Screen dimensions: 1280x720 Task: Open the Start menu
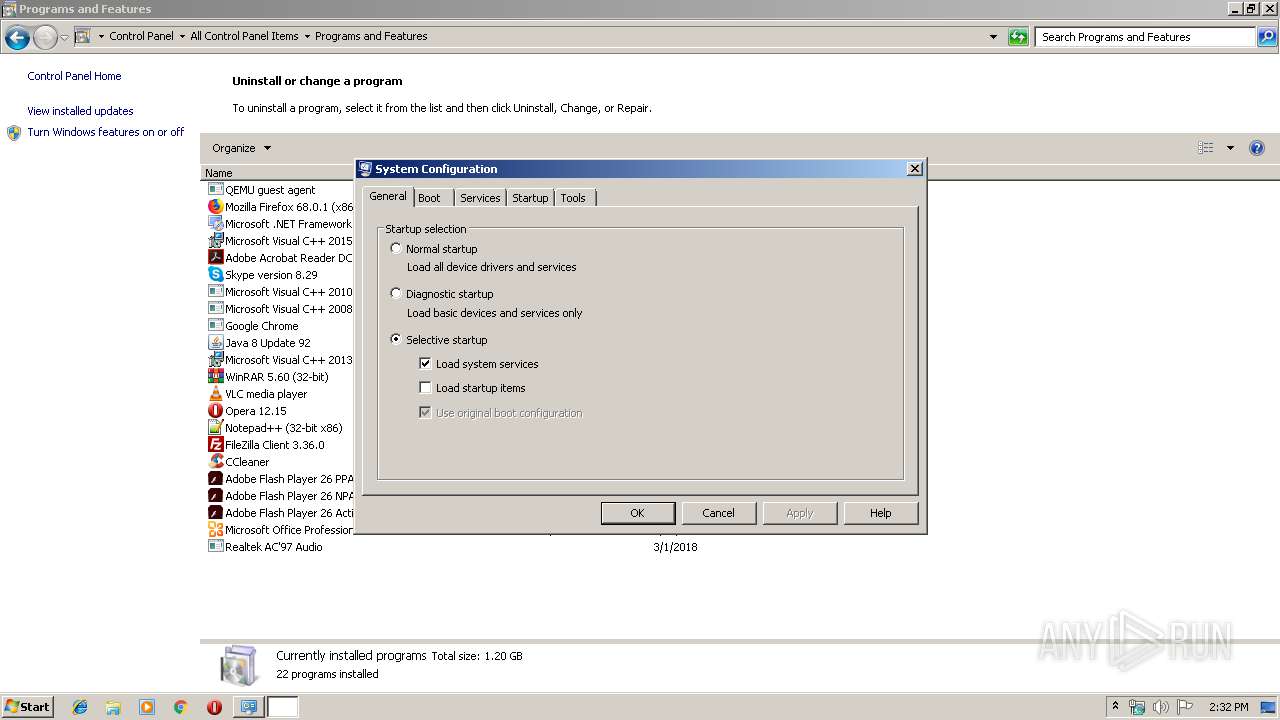pos(27,707)
